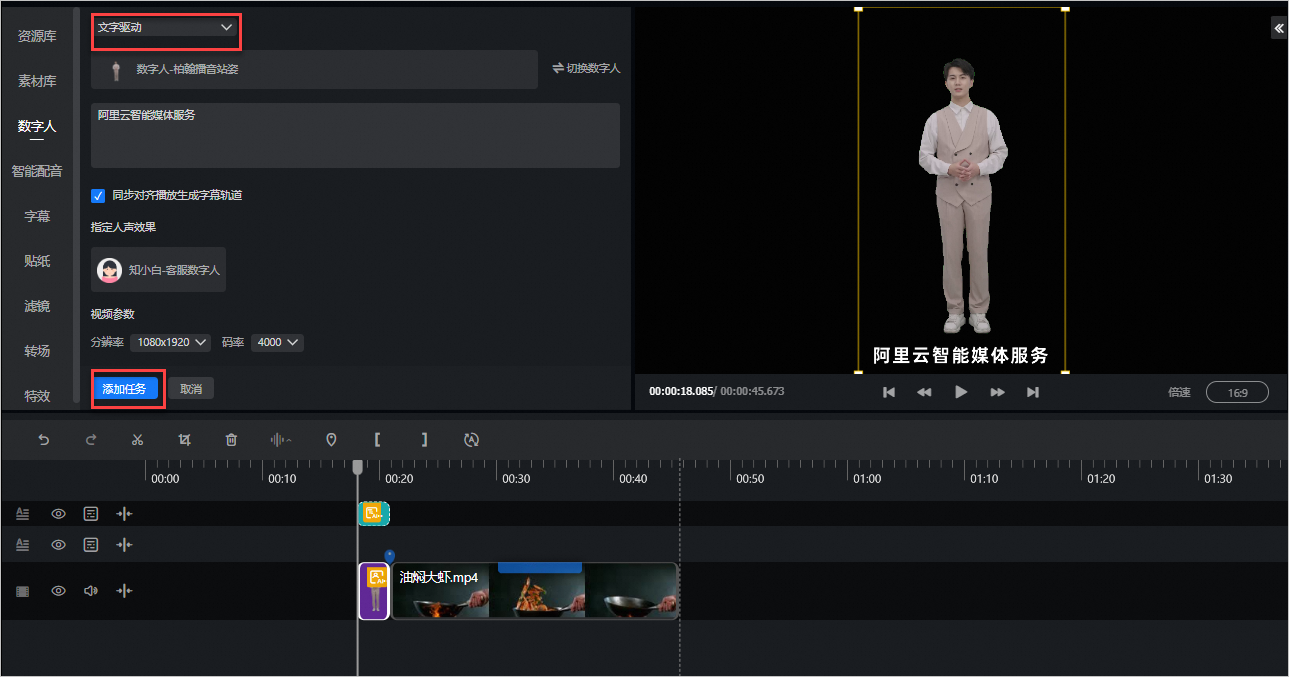Open the 贴纸 tab
Image resolution: width=1289 pixels, height=677 pixels.
click(37, 261)
